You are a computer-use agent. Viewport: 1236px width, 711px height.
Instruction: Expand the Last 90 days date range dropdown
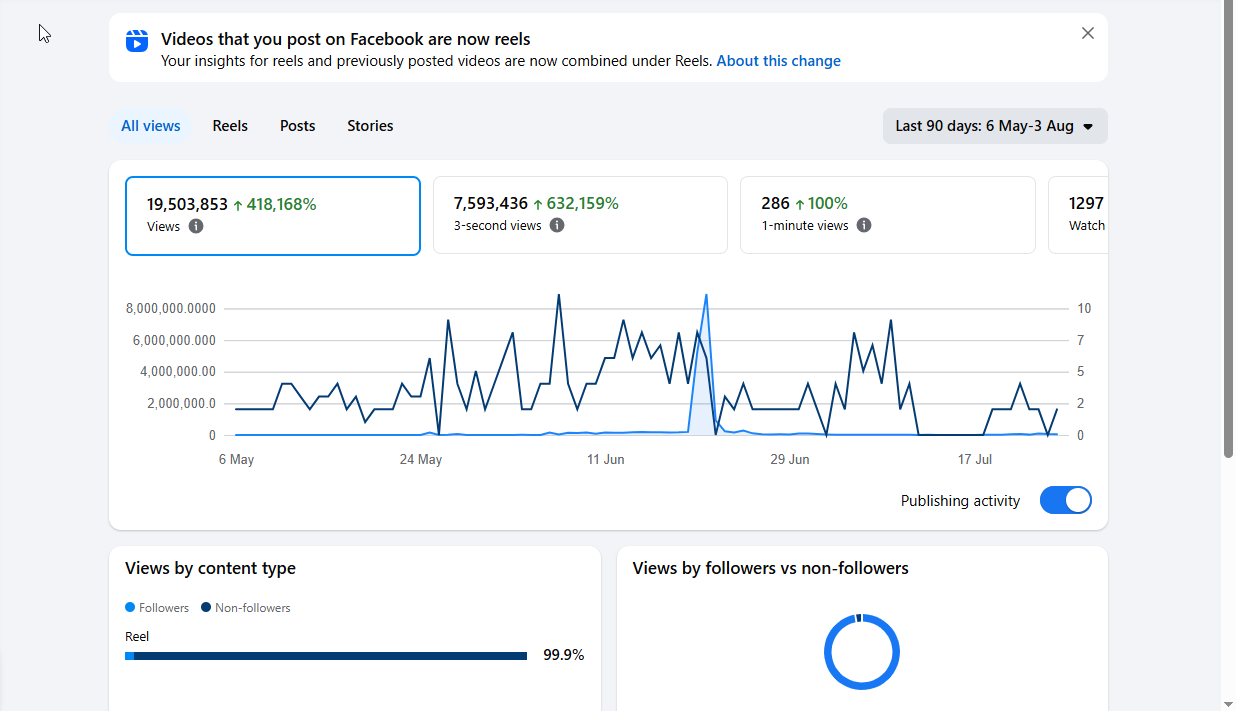995,126
